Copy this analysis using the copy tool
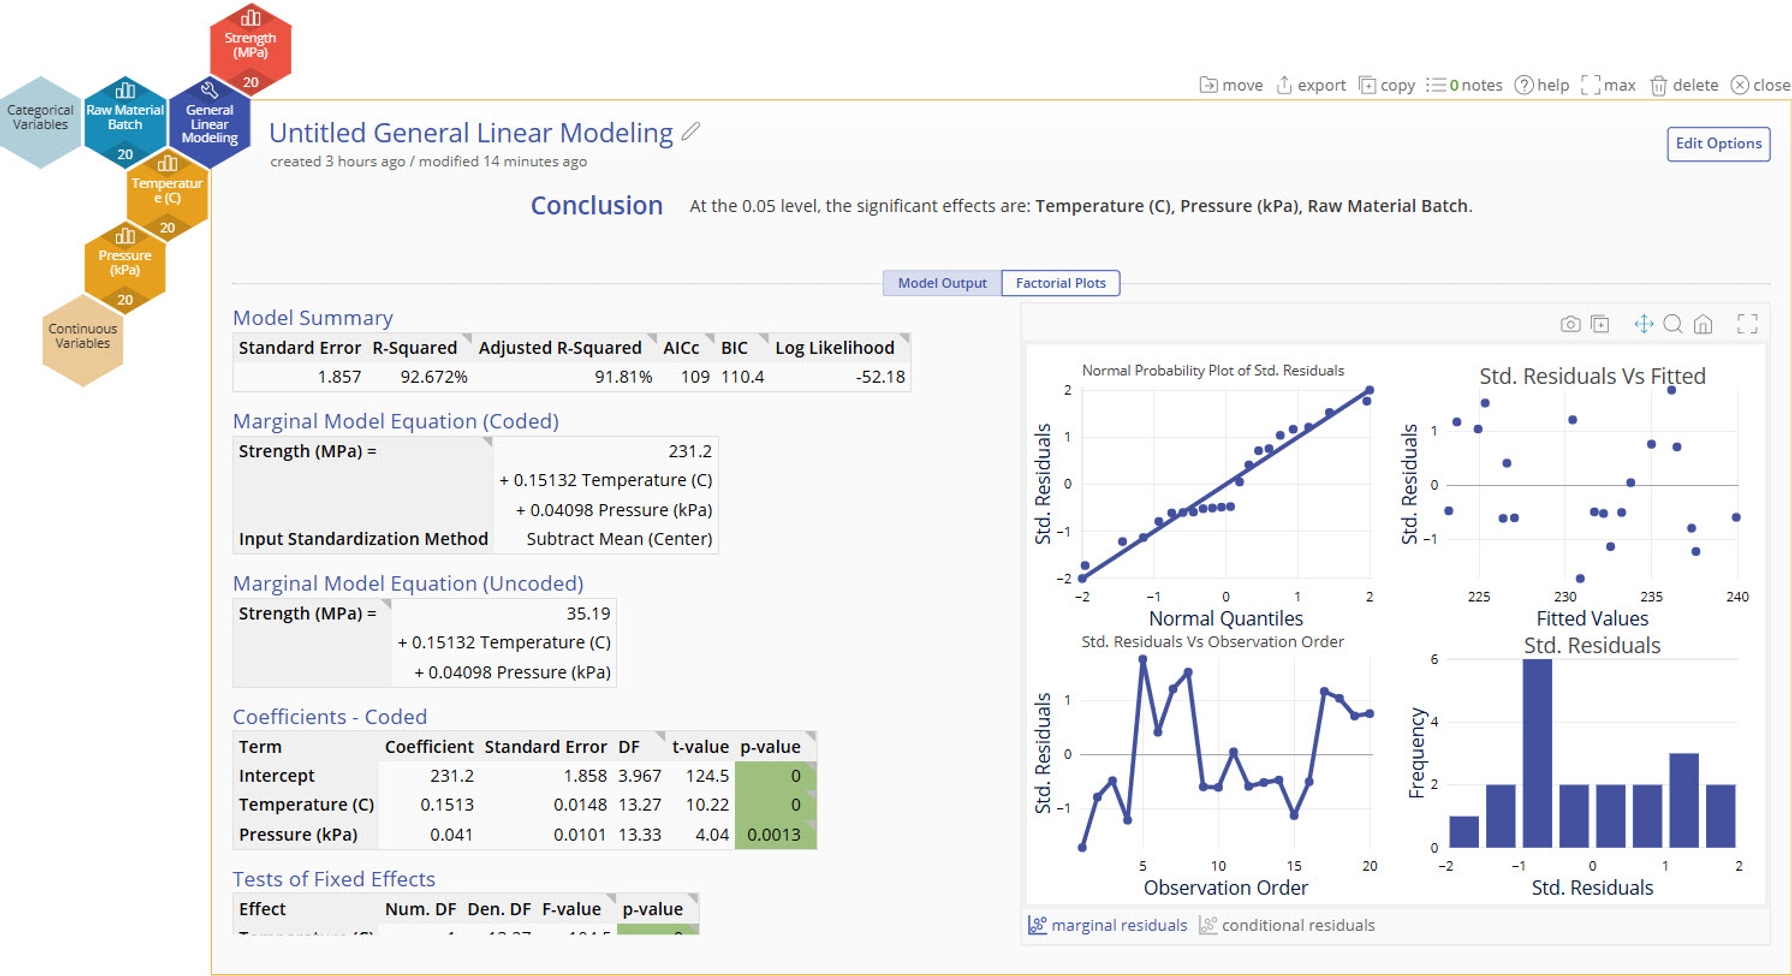Viewport: 1792px width, 976px height. (x=1386, y=85)
